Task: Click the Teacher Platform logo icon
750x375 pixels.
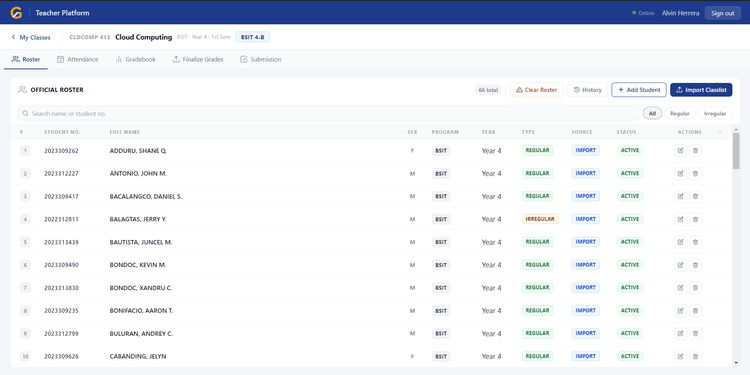Action: 16,13
